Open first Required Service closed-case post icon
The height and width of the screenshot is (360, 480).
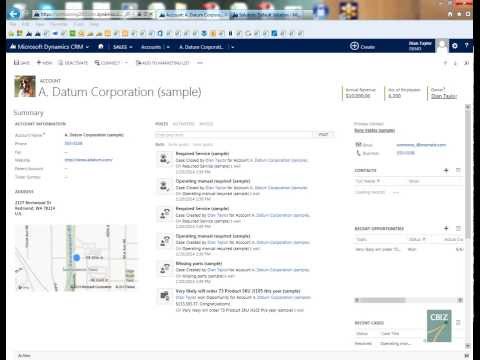pyautogui.click(x=164, y=158)
